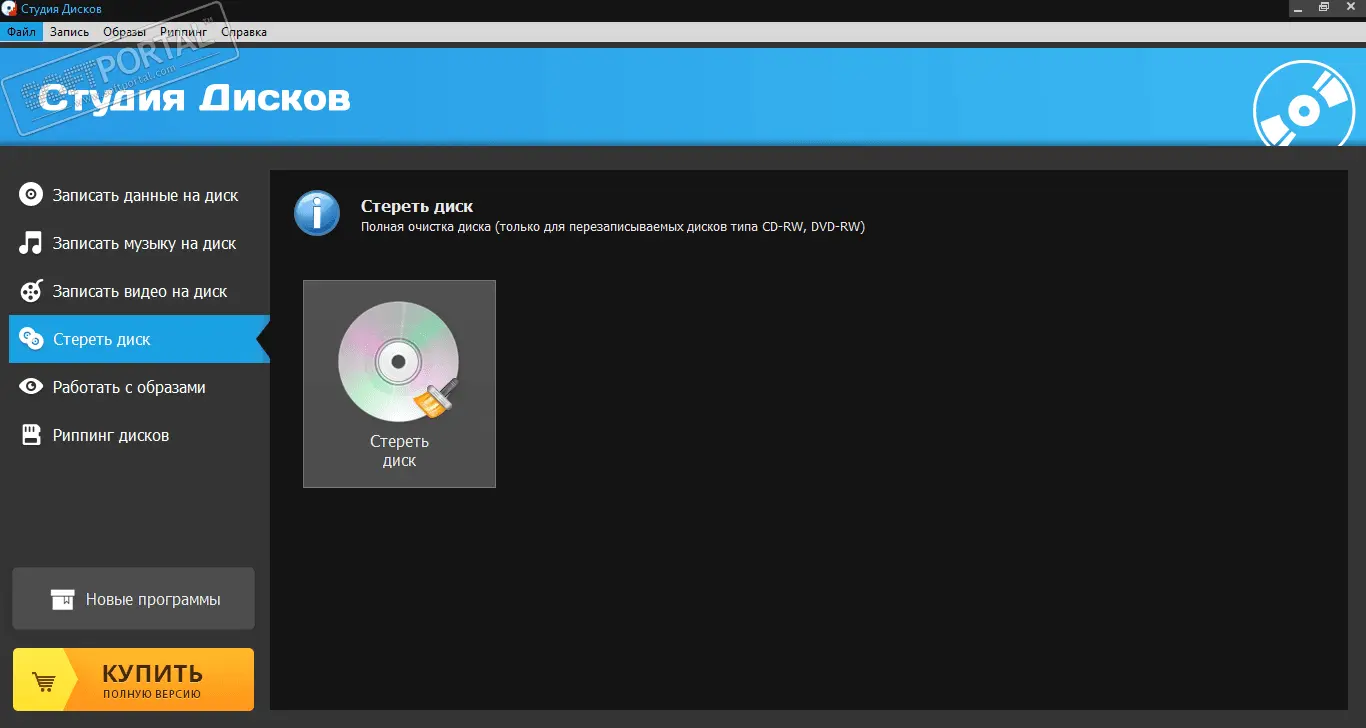
Task: Close the Студия Дисков window
Action: (x=1351, y=8)
